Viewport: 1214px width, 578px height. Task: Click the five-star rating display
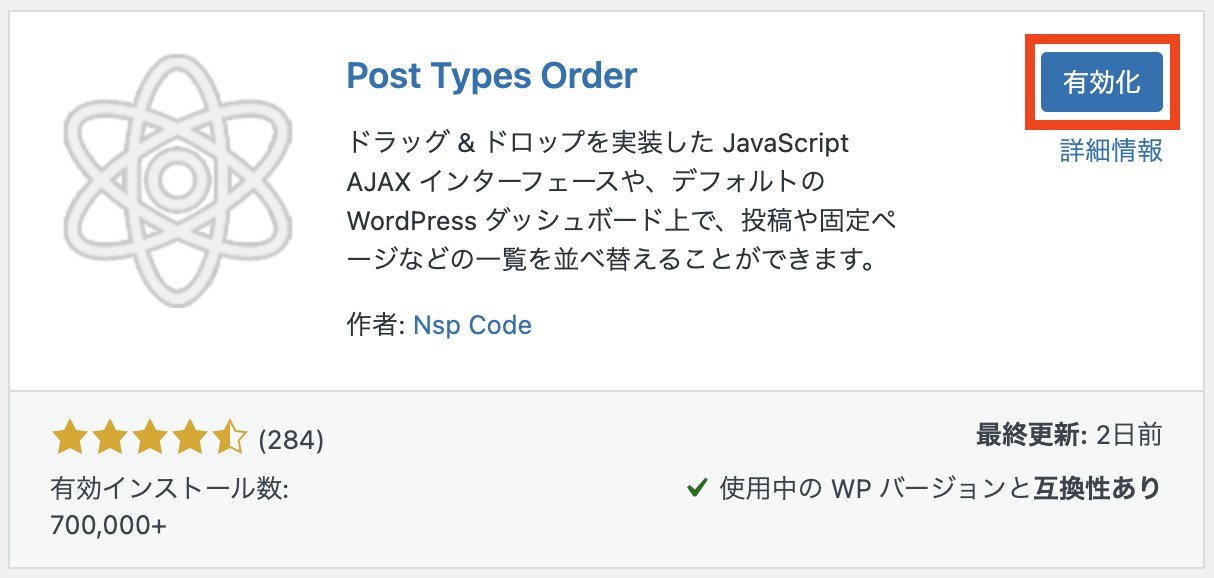click(x=148, y=438)
